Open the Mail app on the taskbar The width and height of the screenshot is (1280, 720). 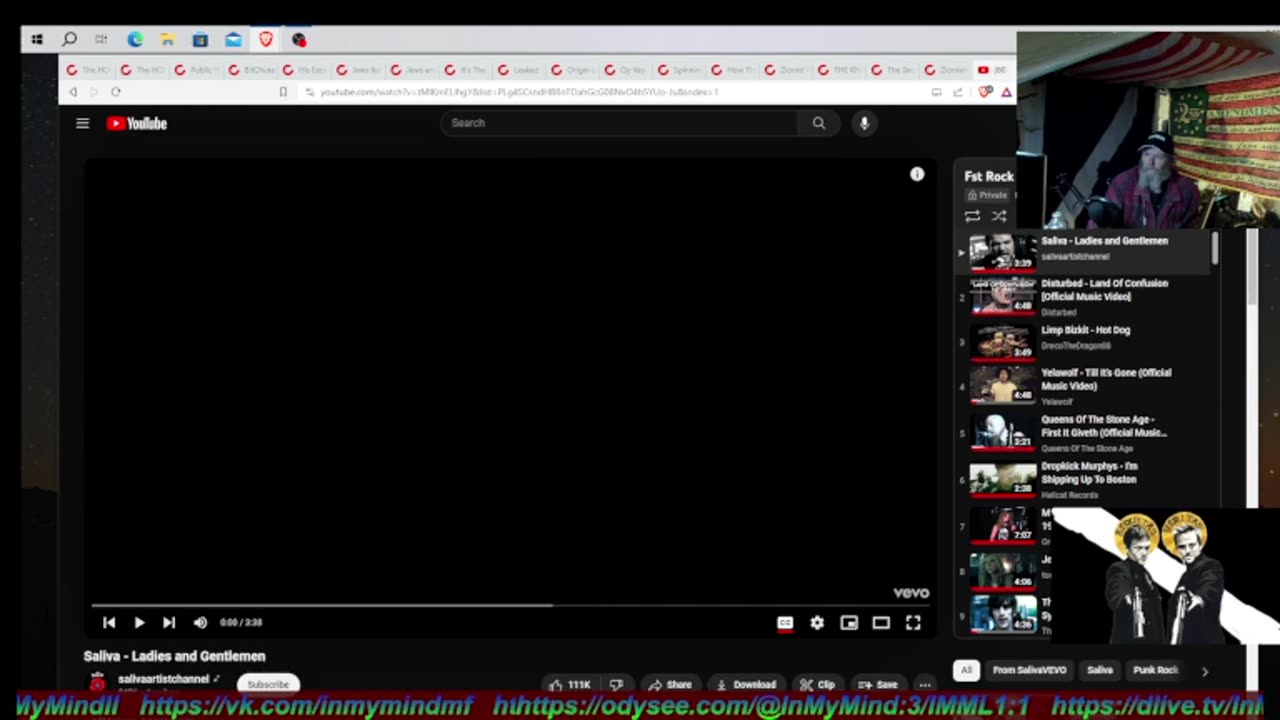click(233, 40)
